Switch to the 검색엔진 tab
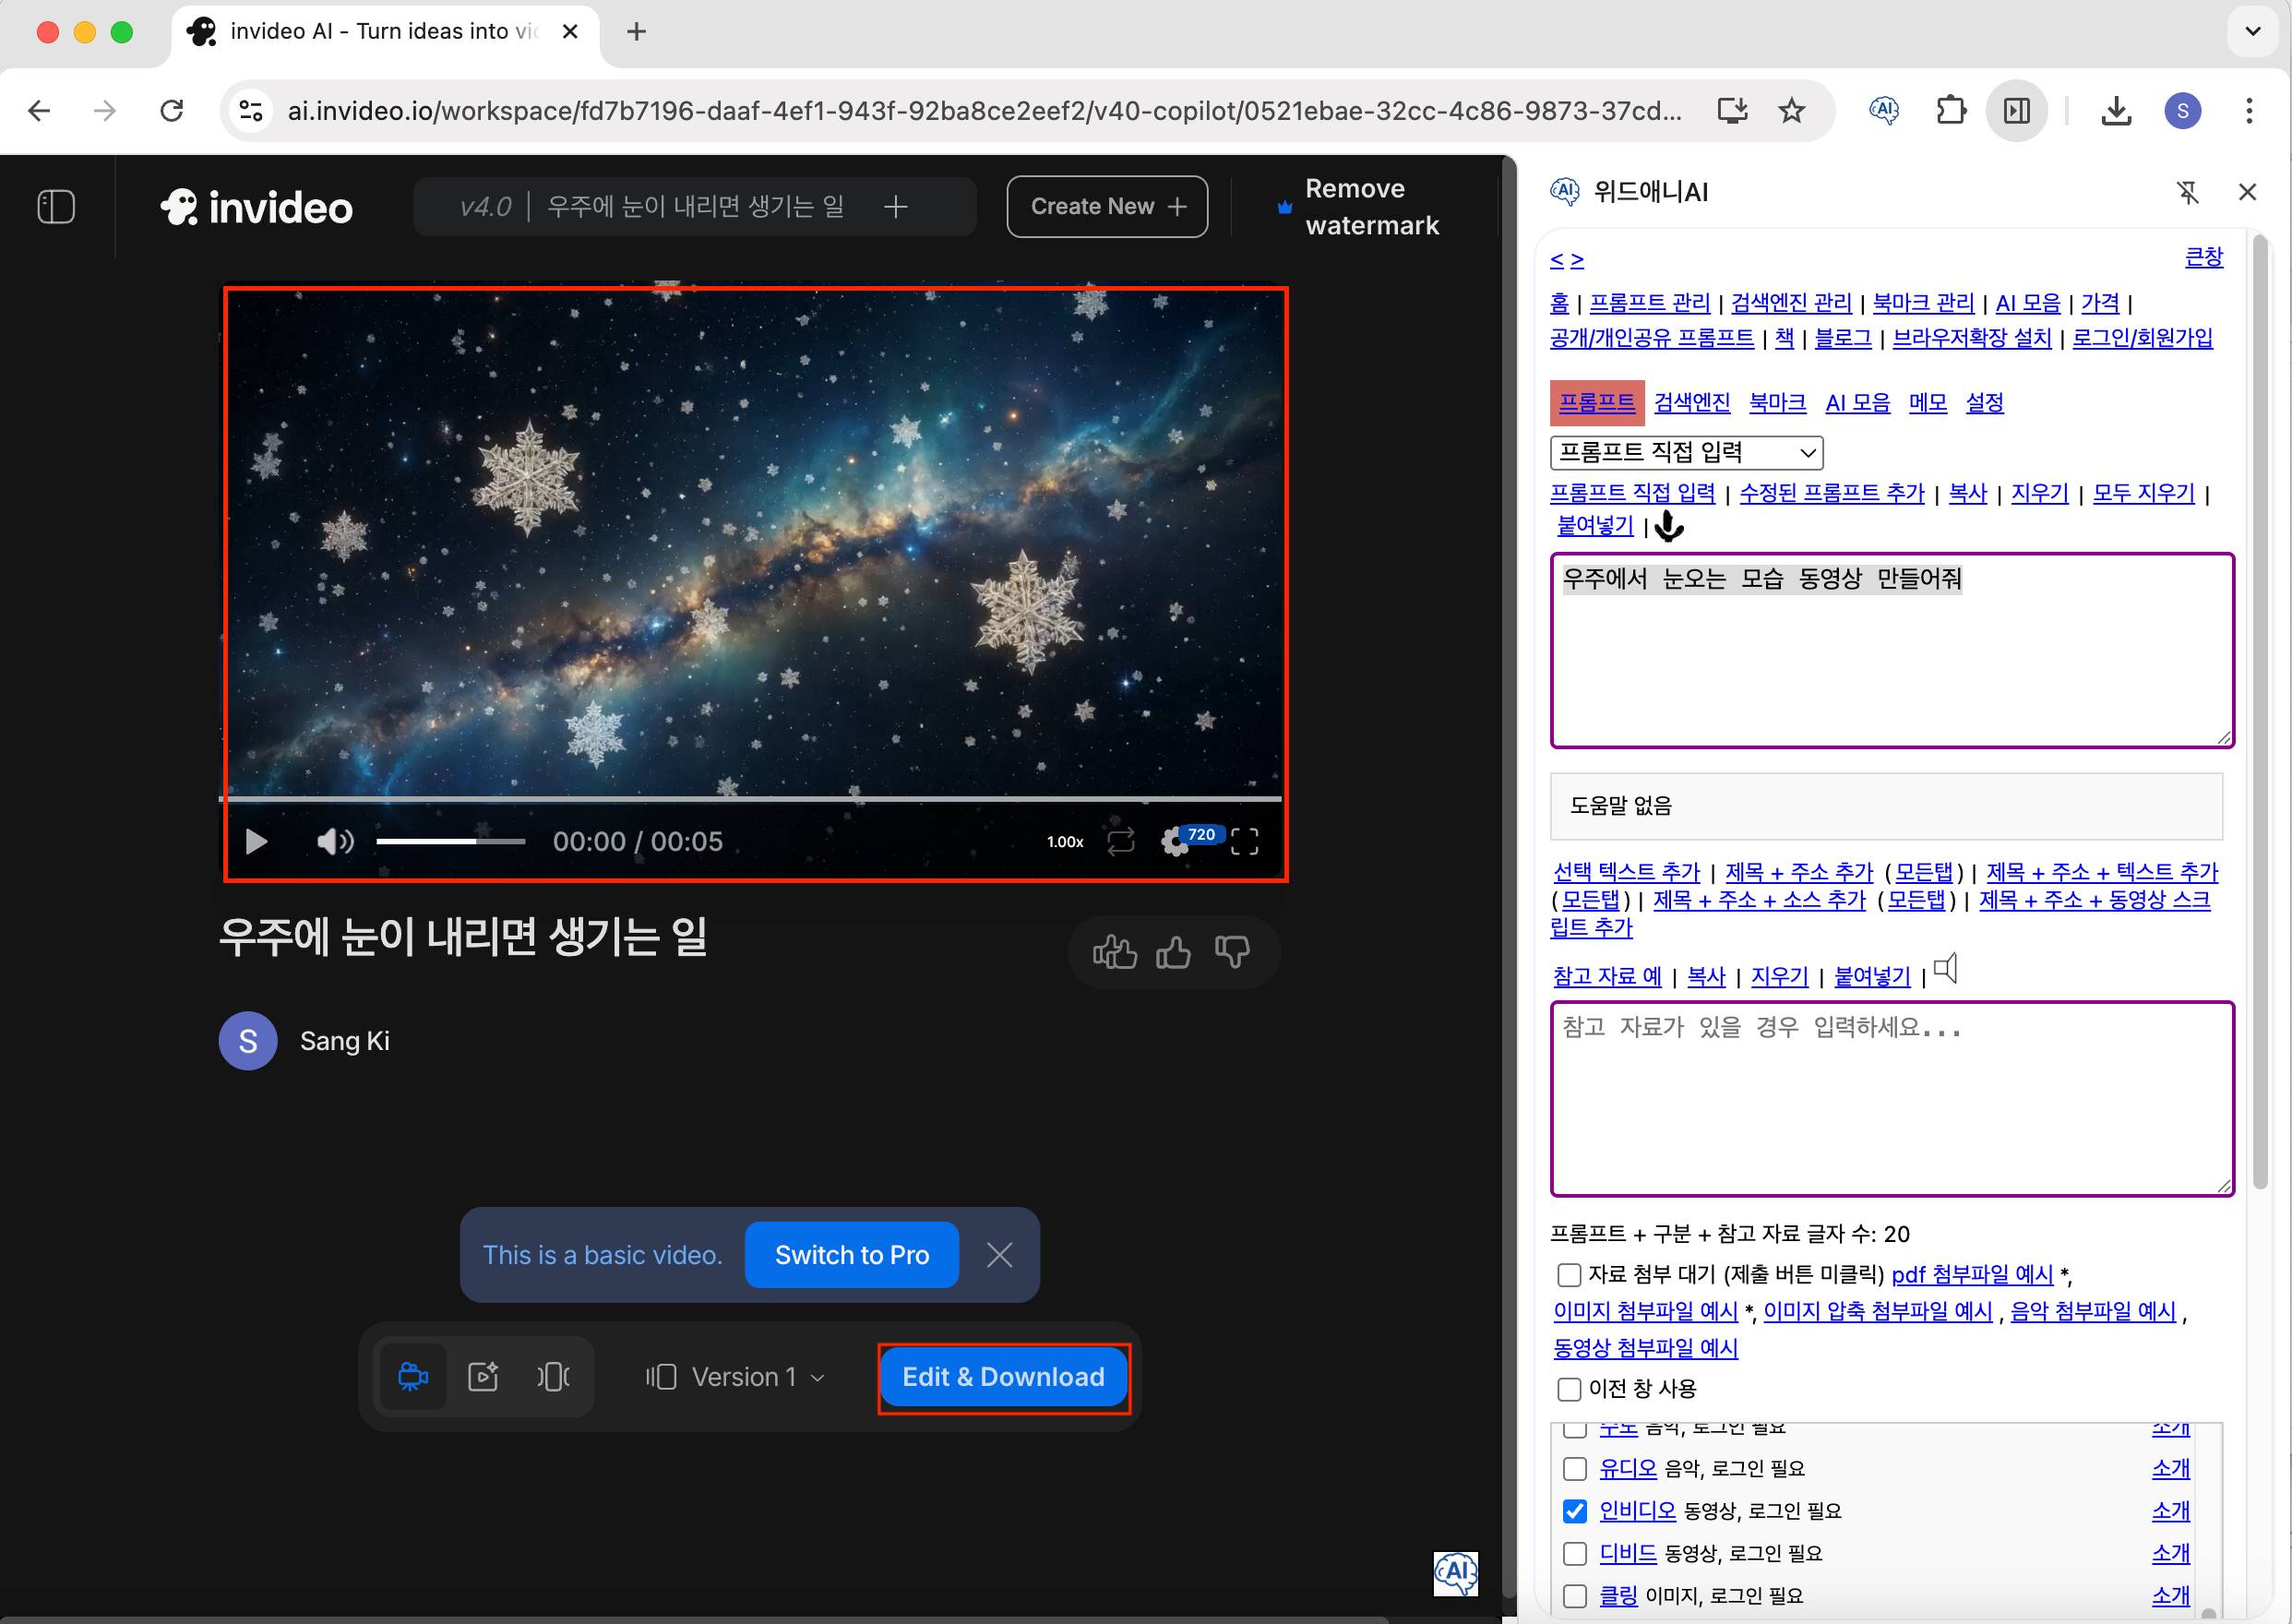 pyautogui.click(x=1691, y=403)
